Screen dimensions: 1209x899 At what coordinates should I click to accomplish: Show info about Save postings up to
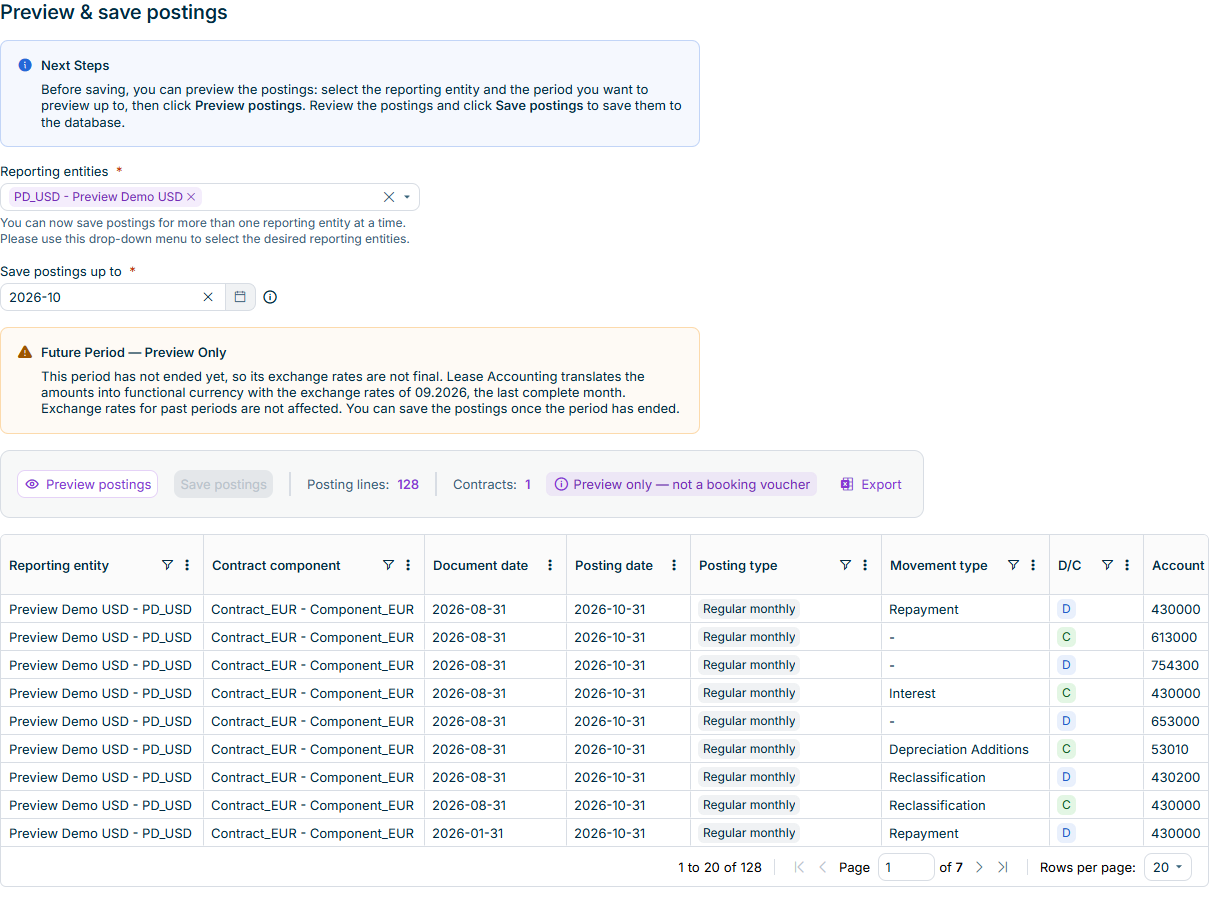pyautogui.click(x=270, y=297)
